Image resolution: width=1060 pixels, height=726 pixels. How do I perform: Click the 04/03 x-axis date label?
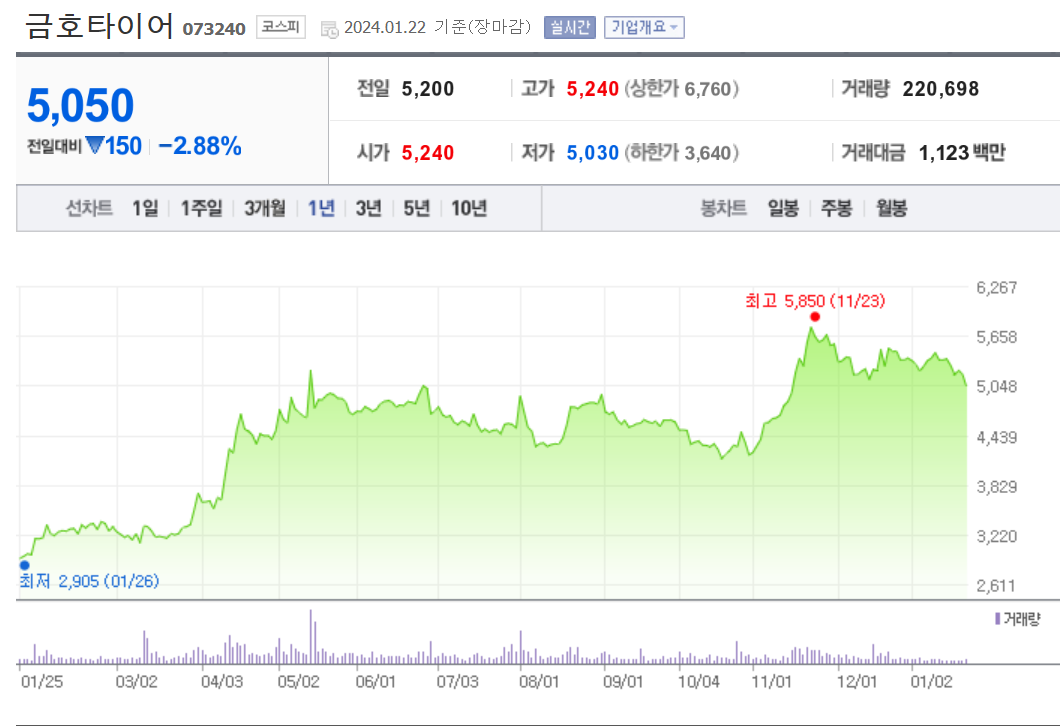point(222,681)
